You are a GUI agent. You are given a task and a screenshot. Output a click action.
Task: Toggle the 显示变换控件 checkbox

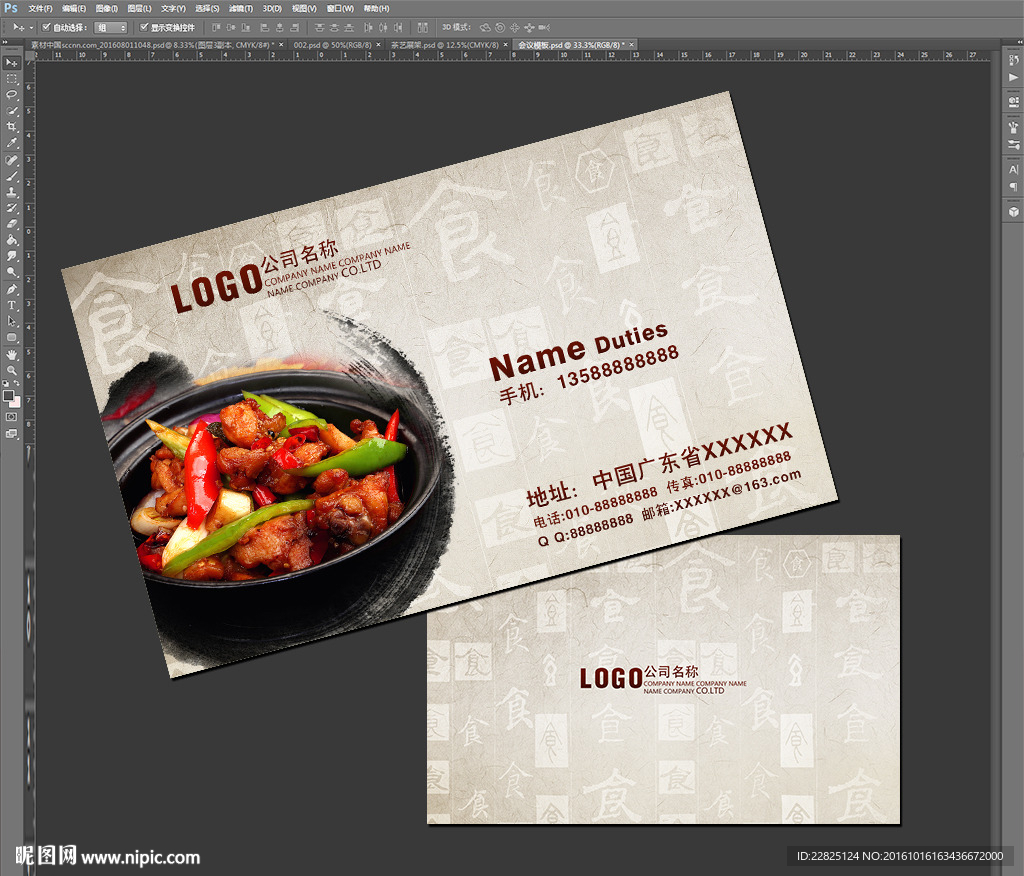point(144,27)
